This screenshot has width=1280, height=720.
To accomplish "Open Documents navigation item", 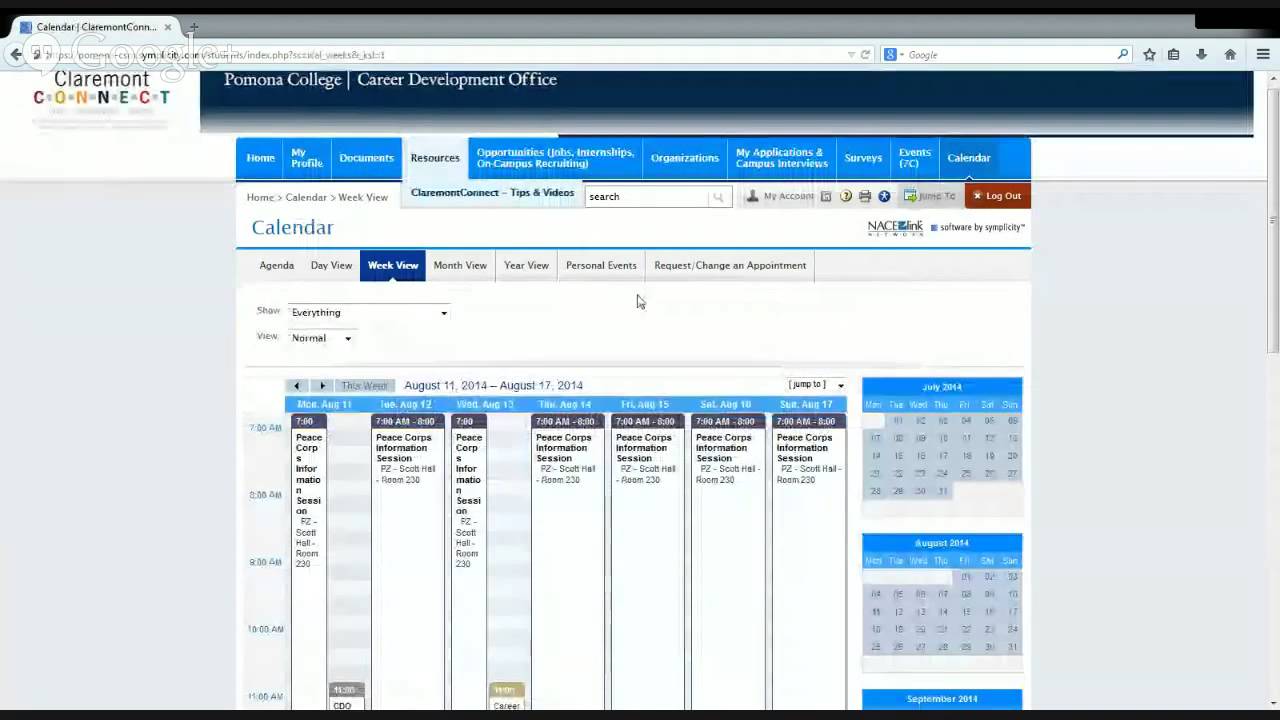I will (x=366, y=158).
